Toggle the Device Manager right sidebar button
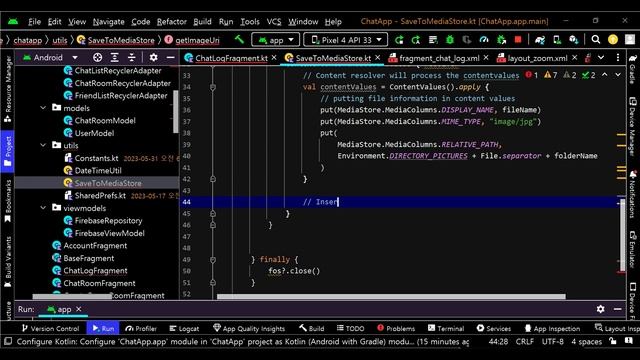The height and width of the screenshot is (360, 640). (x=632, y=127)
